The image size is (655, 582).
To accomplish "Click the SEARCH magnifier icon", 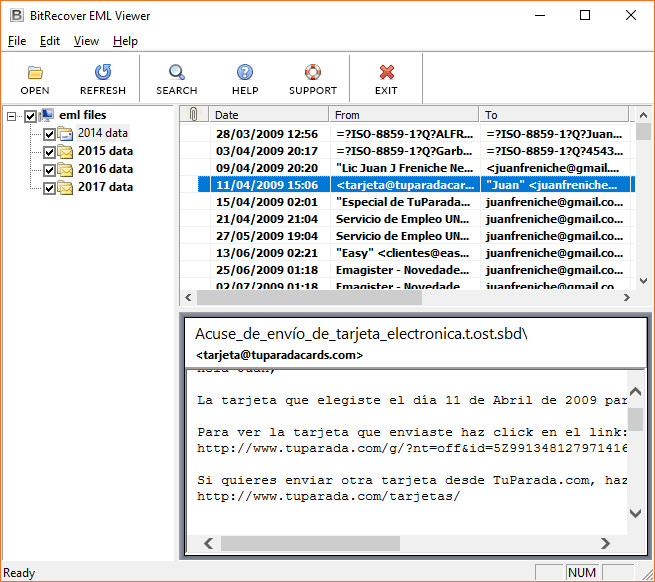I will point(177,72).
